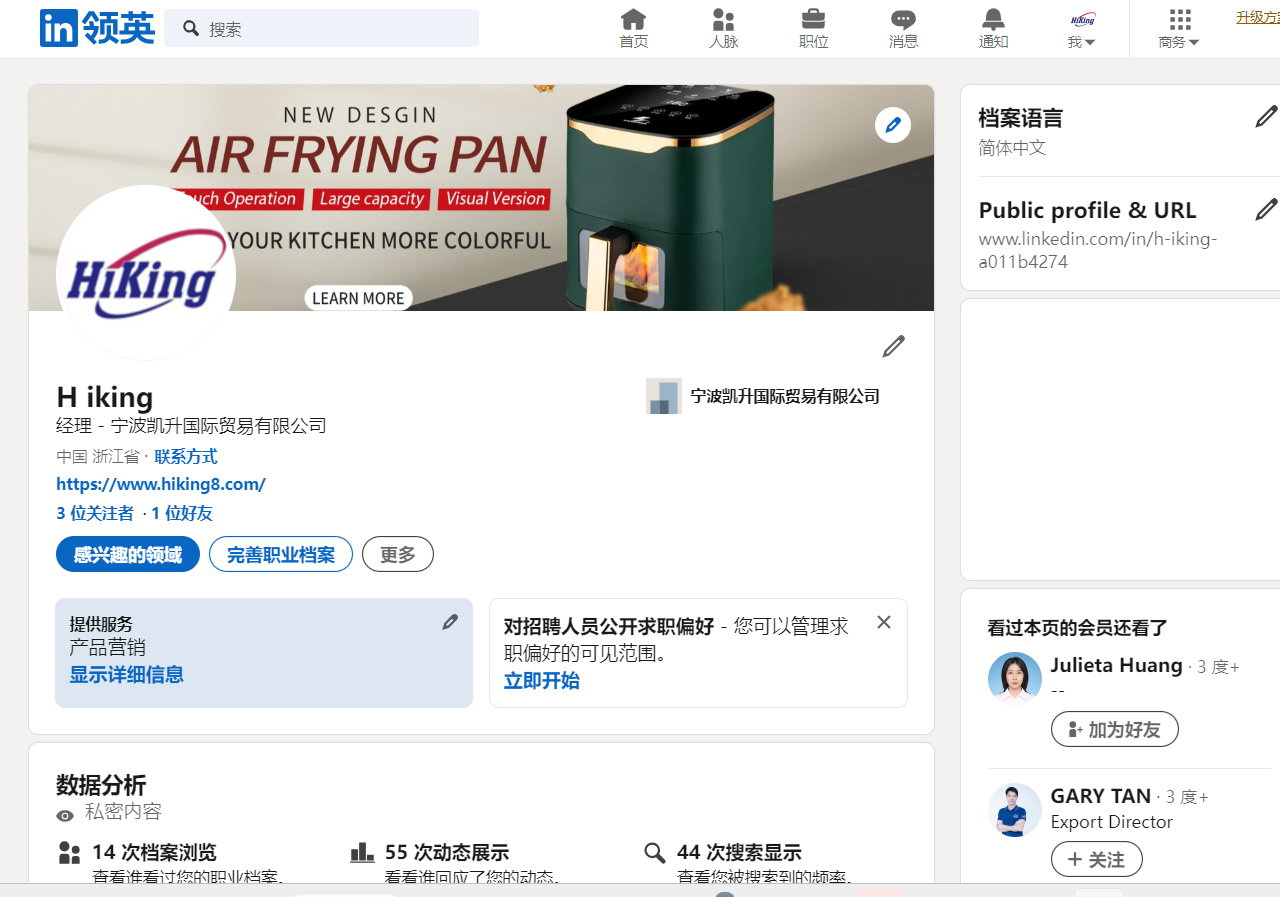Click the 简体中文 language text
The width and height of the screenshot is (1280, 897).
[1012, 148]
